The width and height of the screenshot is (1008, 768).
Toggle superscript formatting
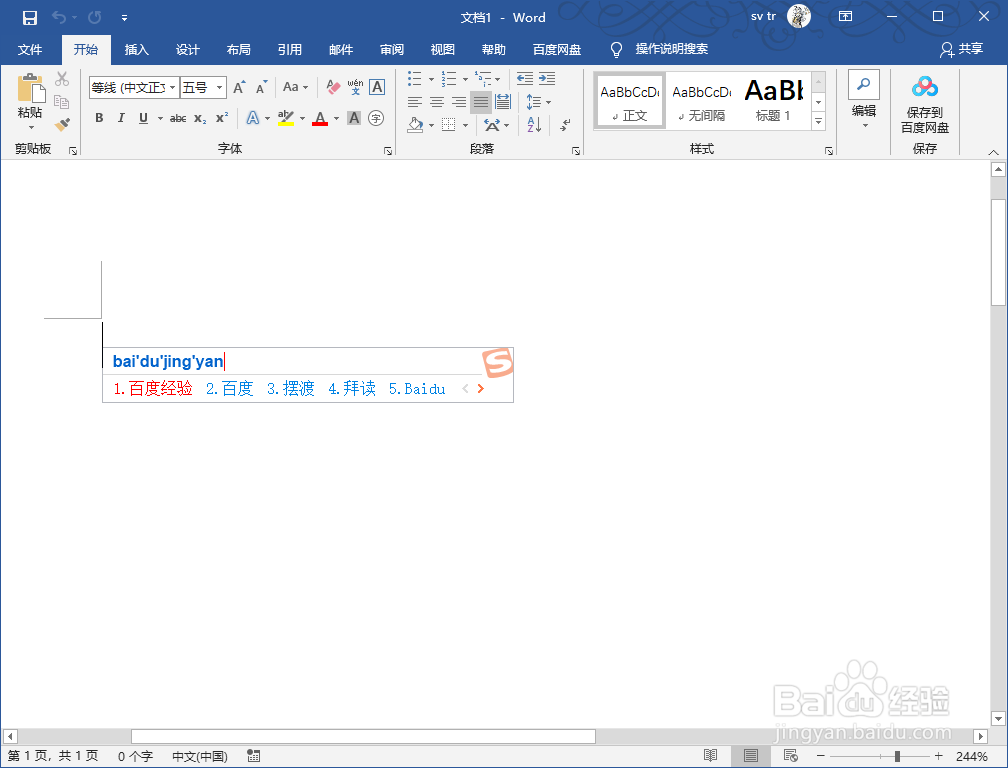click(222, 118)
